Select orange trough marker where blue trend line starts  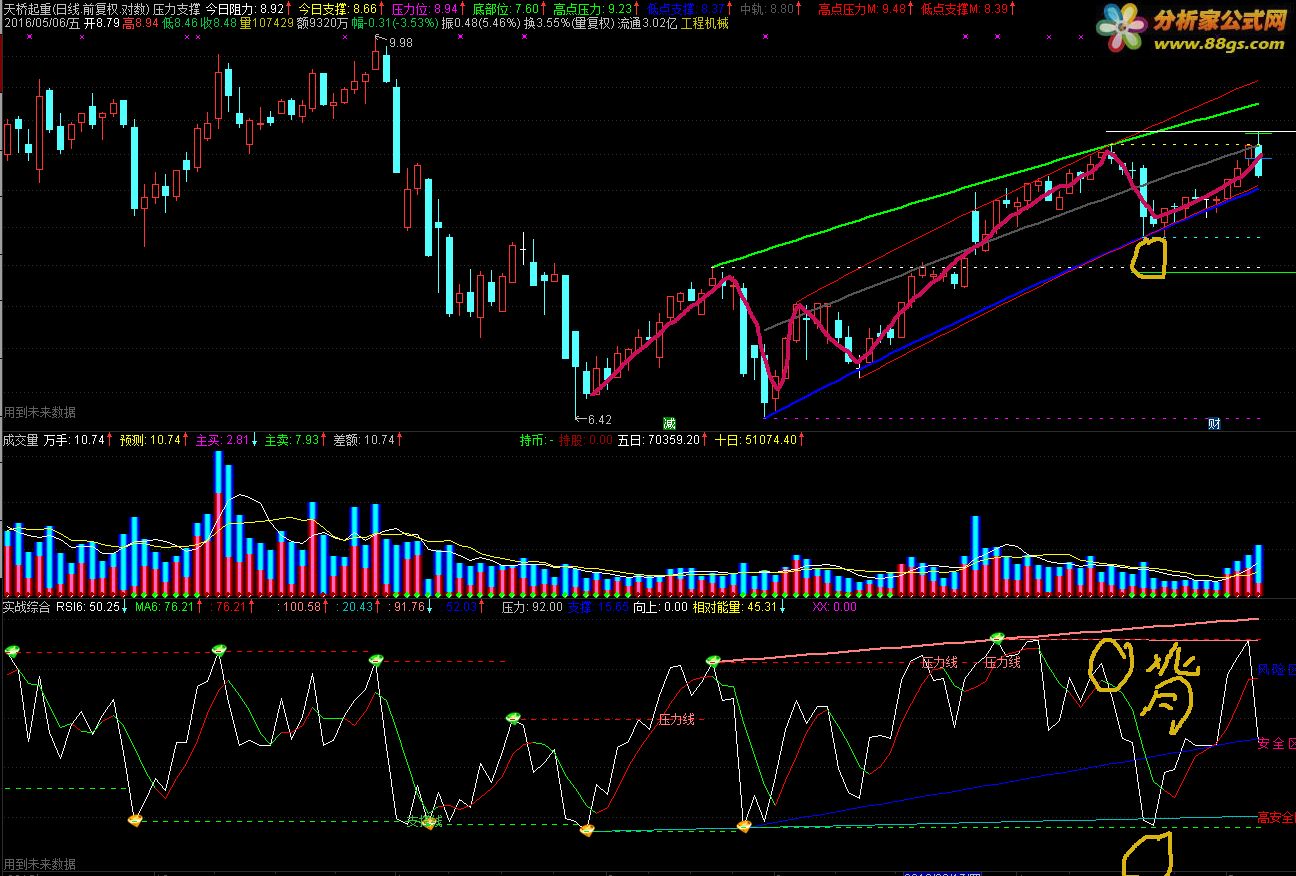[744, 826]
